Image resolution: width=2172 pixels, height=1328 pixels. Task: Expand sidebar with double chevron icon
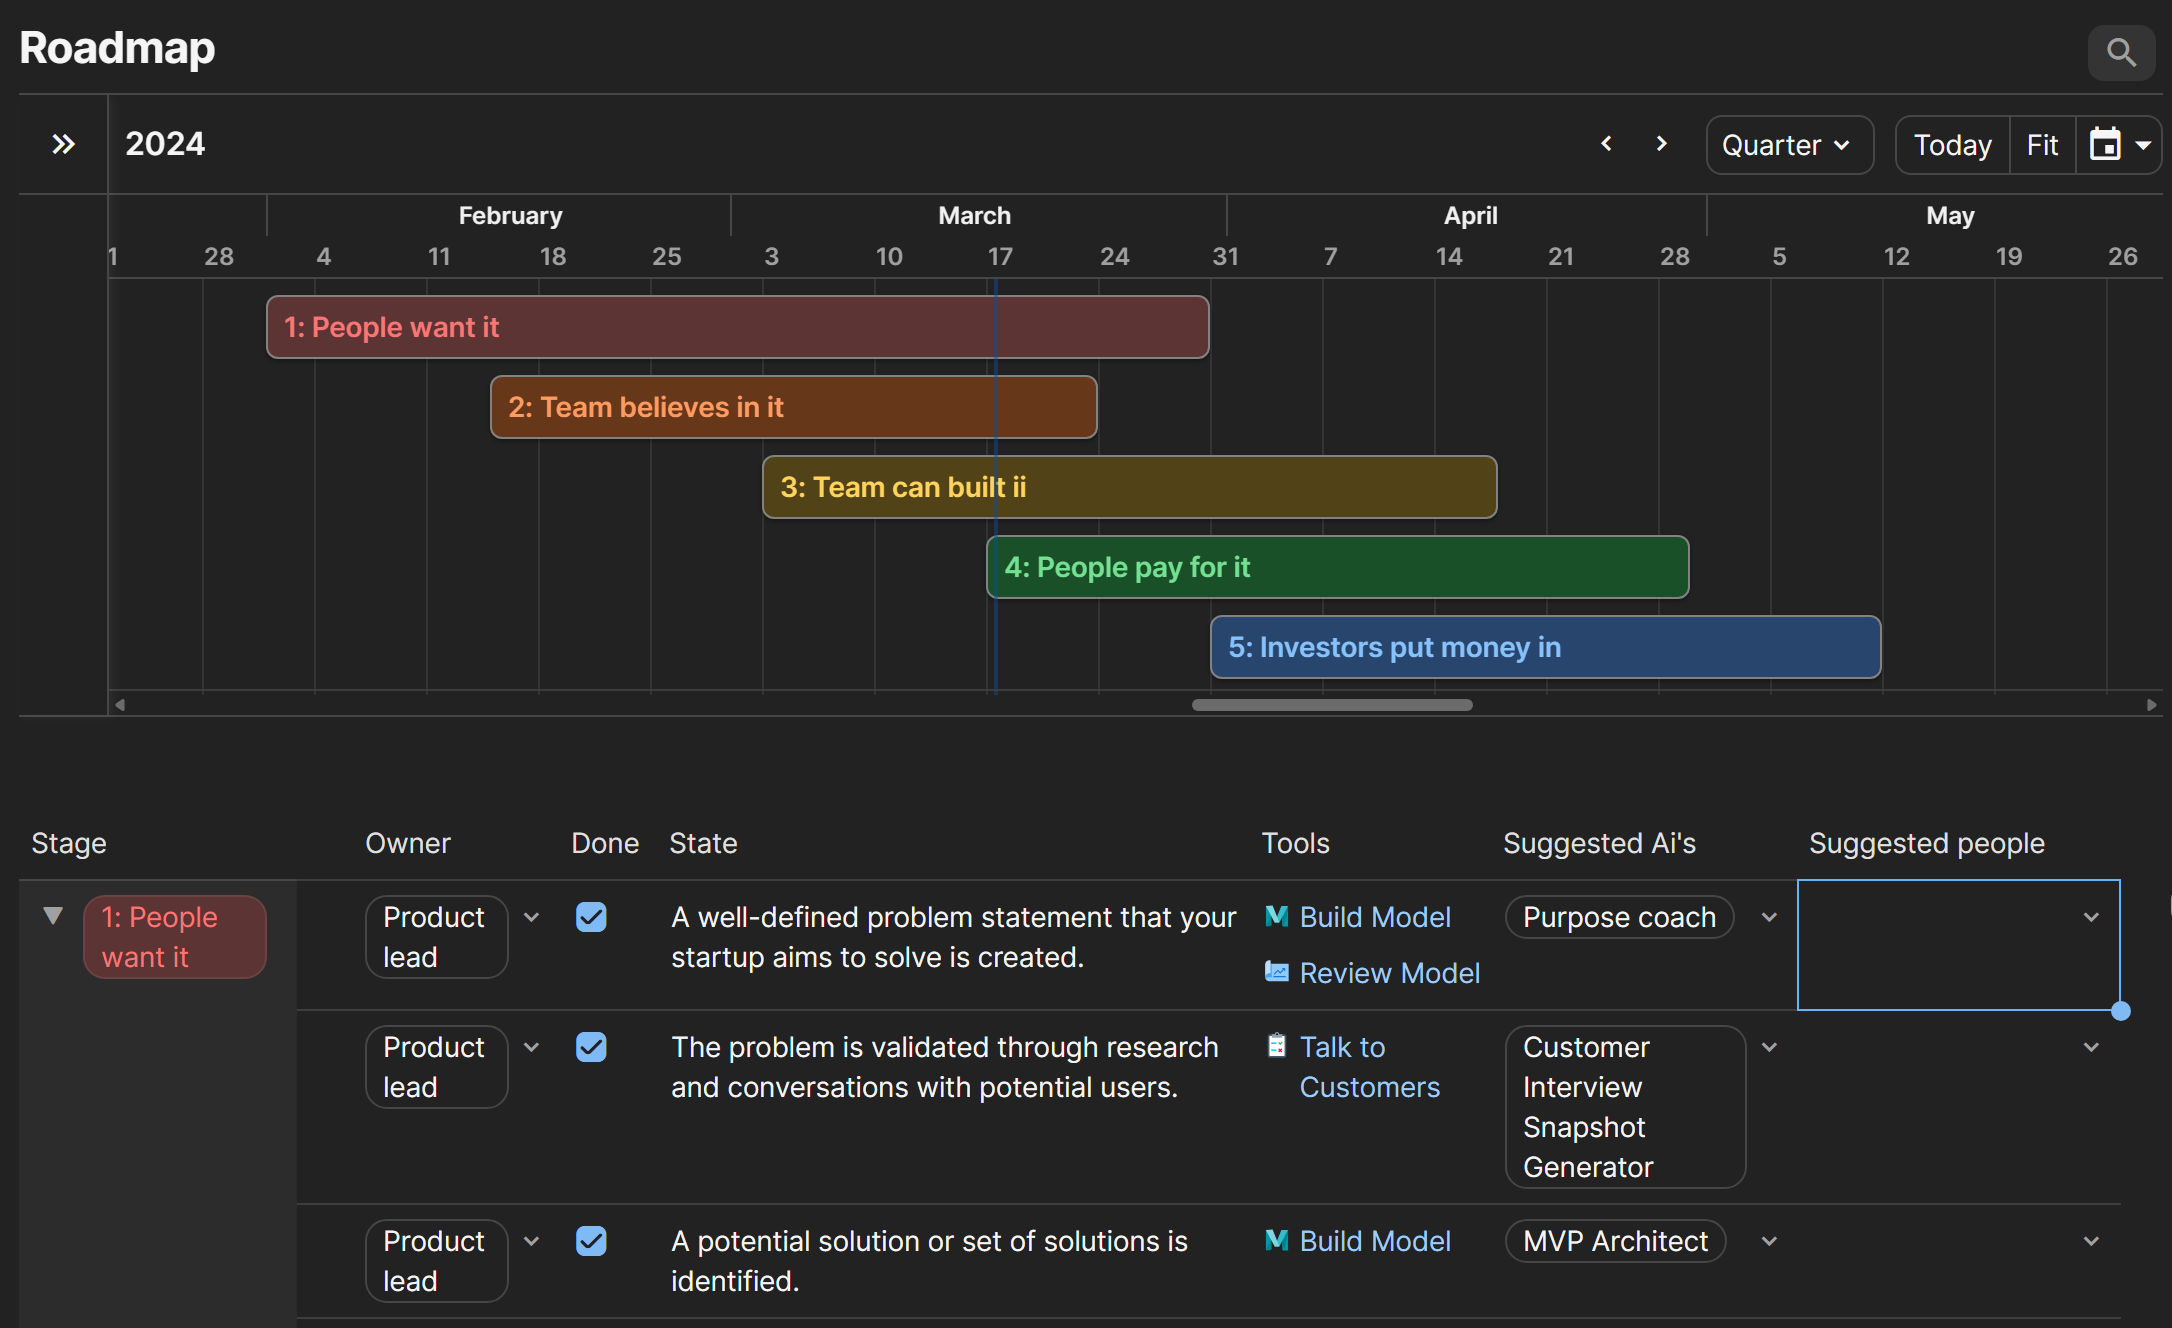[63, 145]
